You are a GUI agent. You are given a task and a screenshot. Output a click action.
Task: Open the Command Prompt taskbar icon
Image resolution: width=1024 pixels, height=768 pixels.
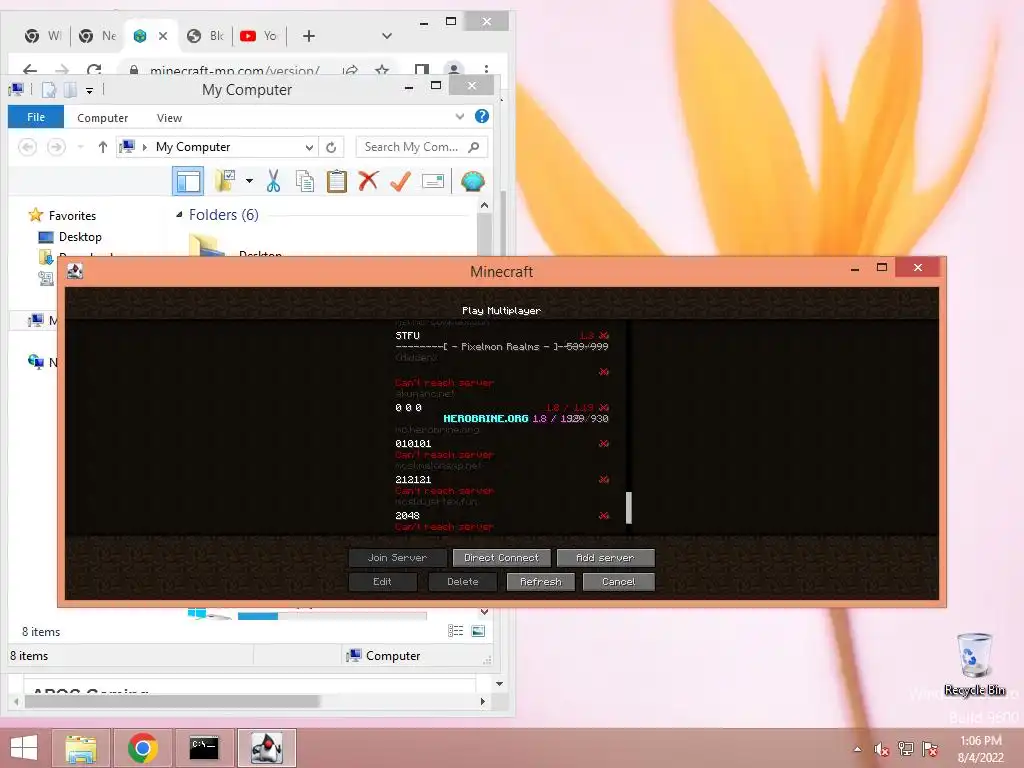point(204,748)
